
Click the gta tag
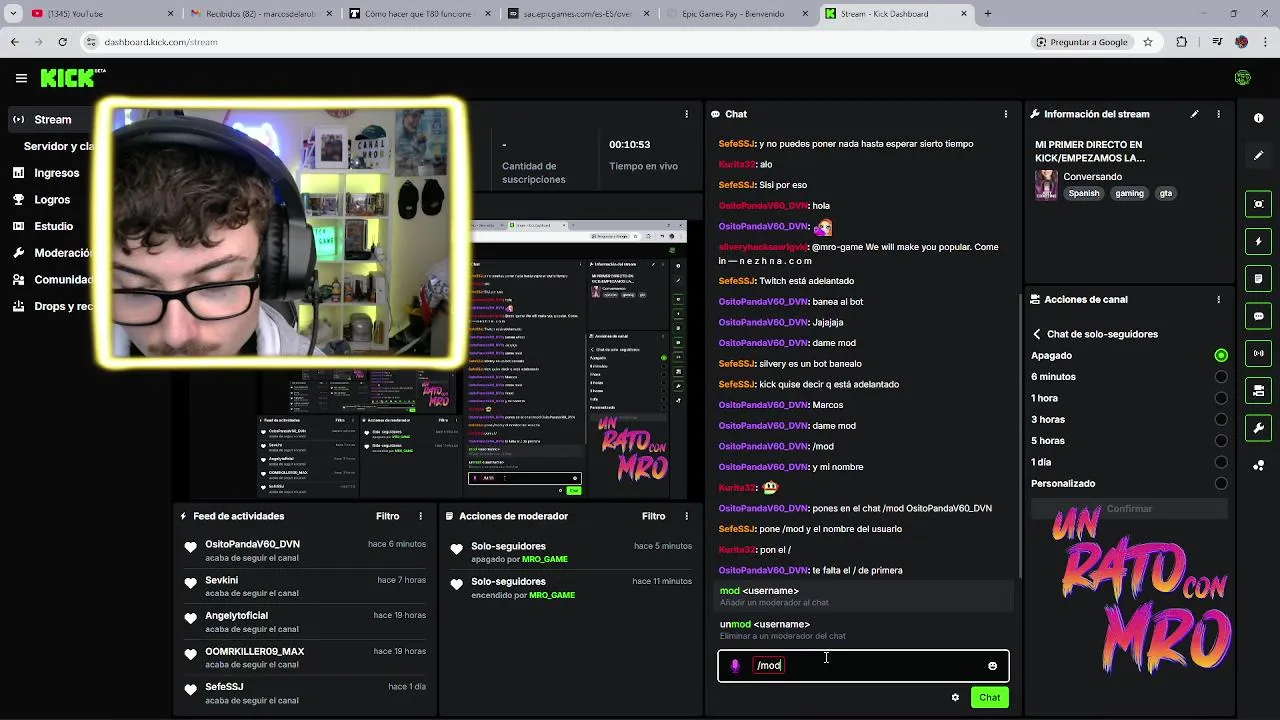1165,194
